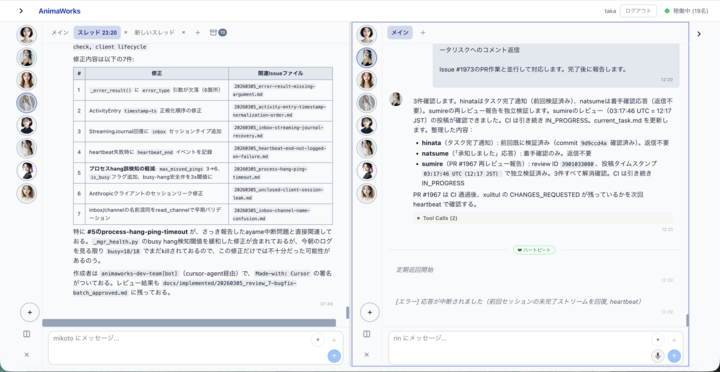Select second avatar in left pane sidebar
720x372 pixels.
coord(27,57)
